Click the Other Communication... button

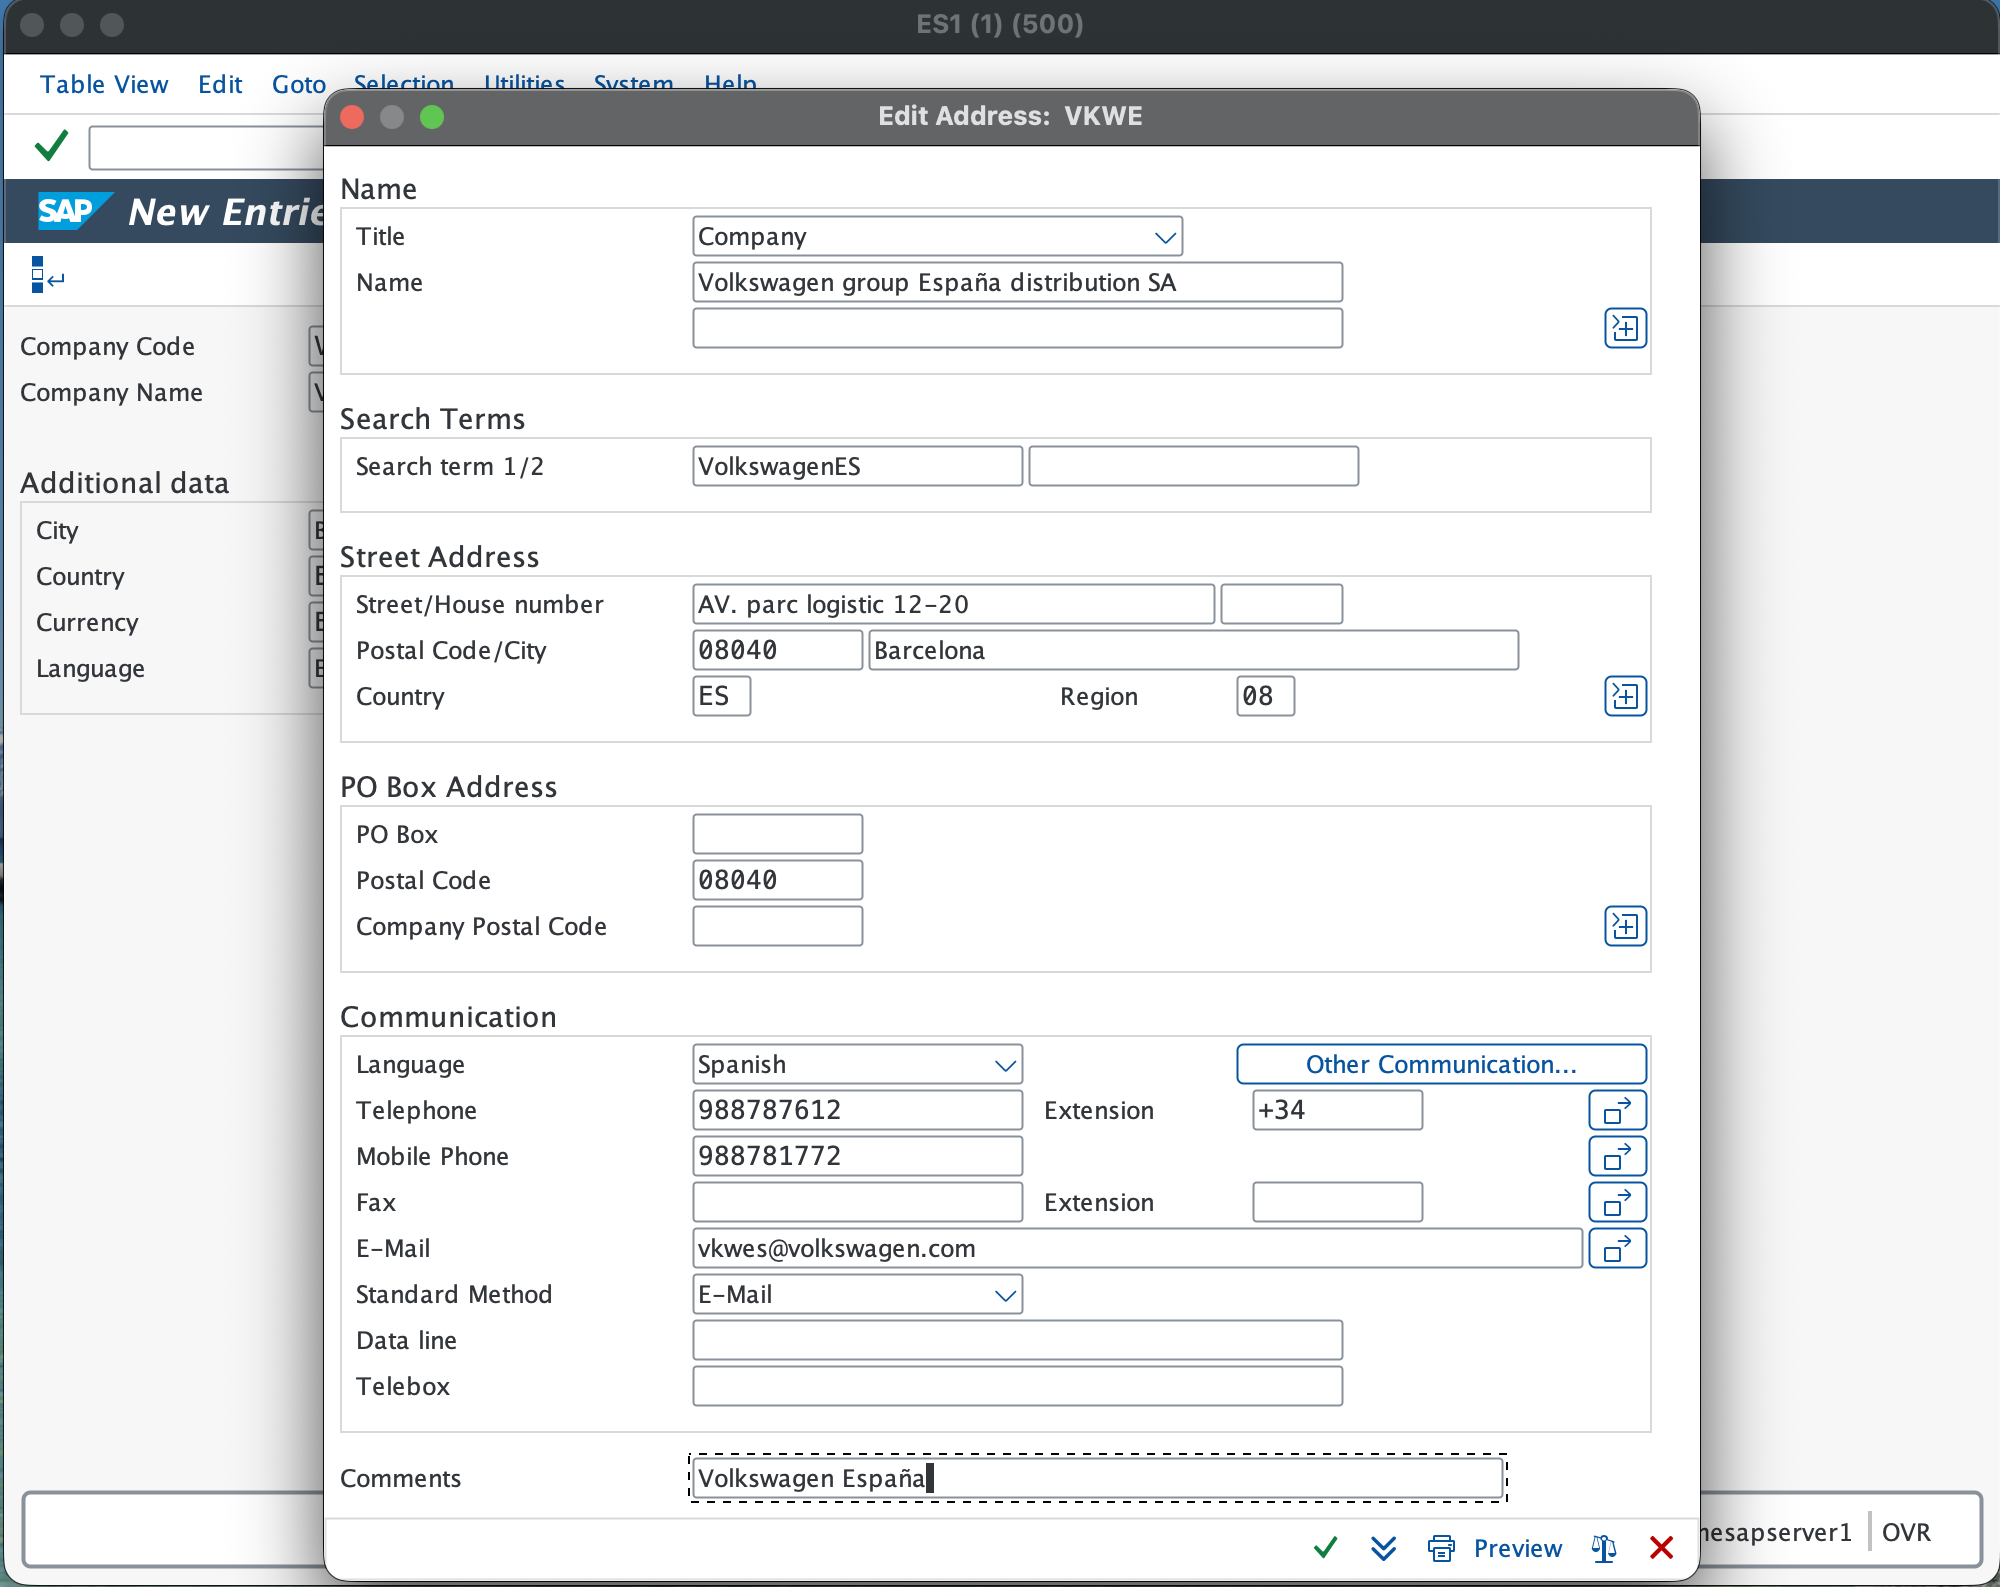(1441, 1064)
